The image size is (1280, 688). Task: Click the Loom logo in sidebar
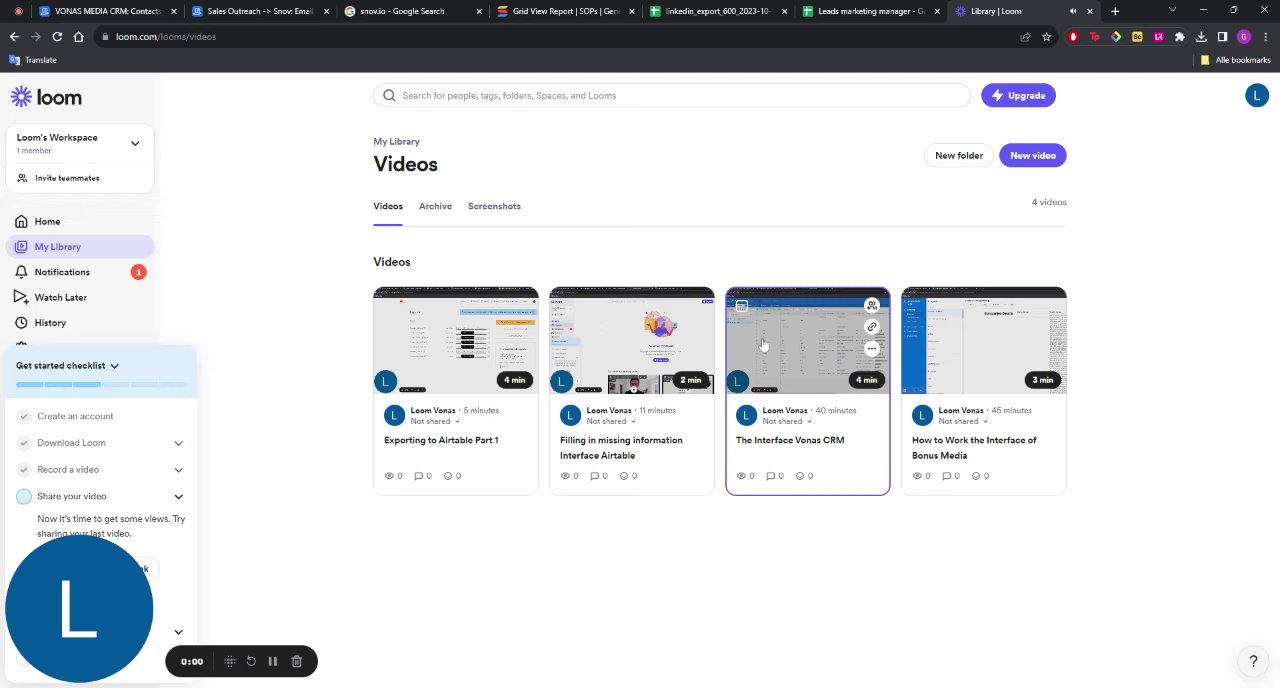(x=46, y=97)
